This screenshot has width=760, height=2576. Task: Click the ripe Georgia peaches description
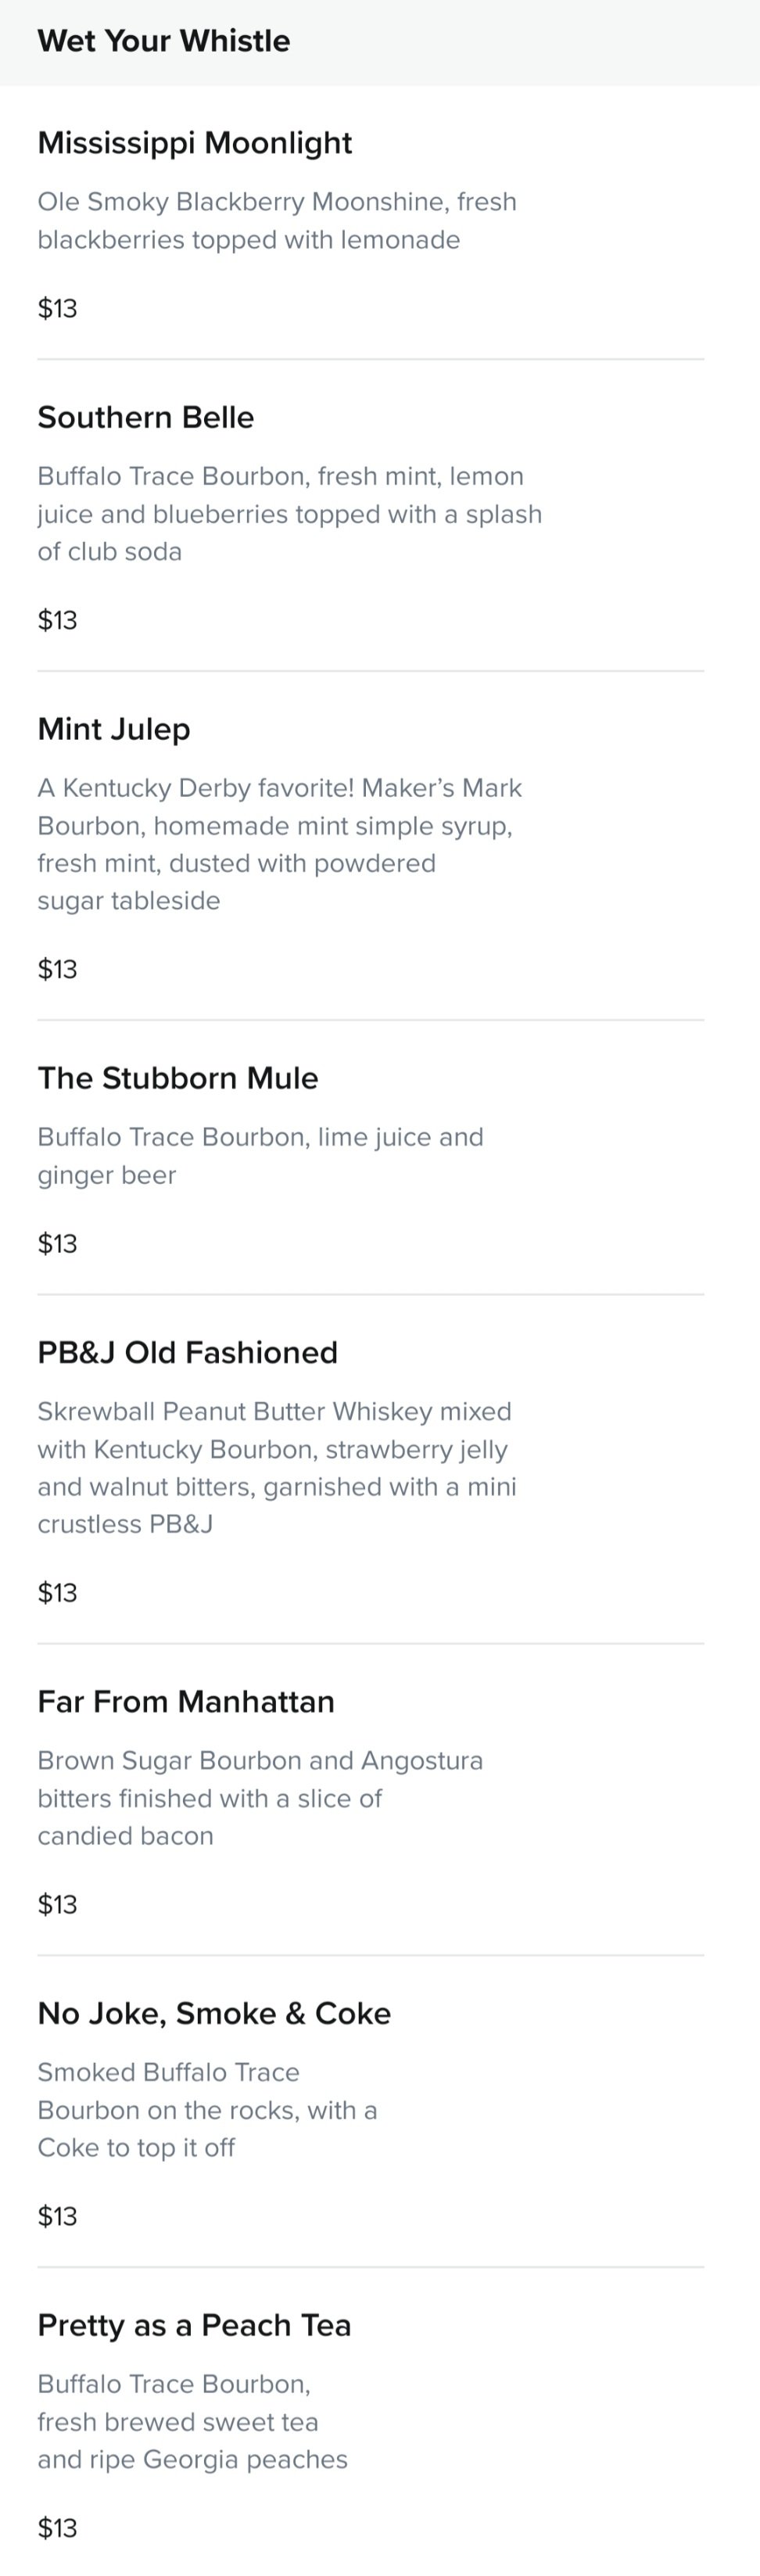[x=193, y=2422]
